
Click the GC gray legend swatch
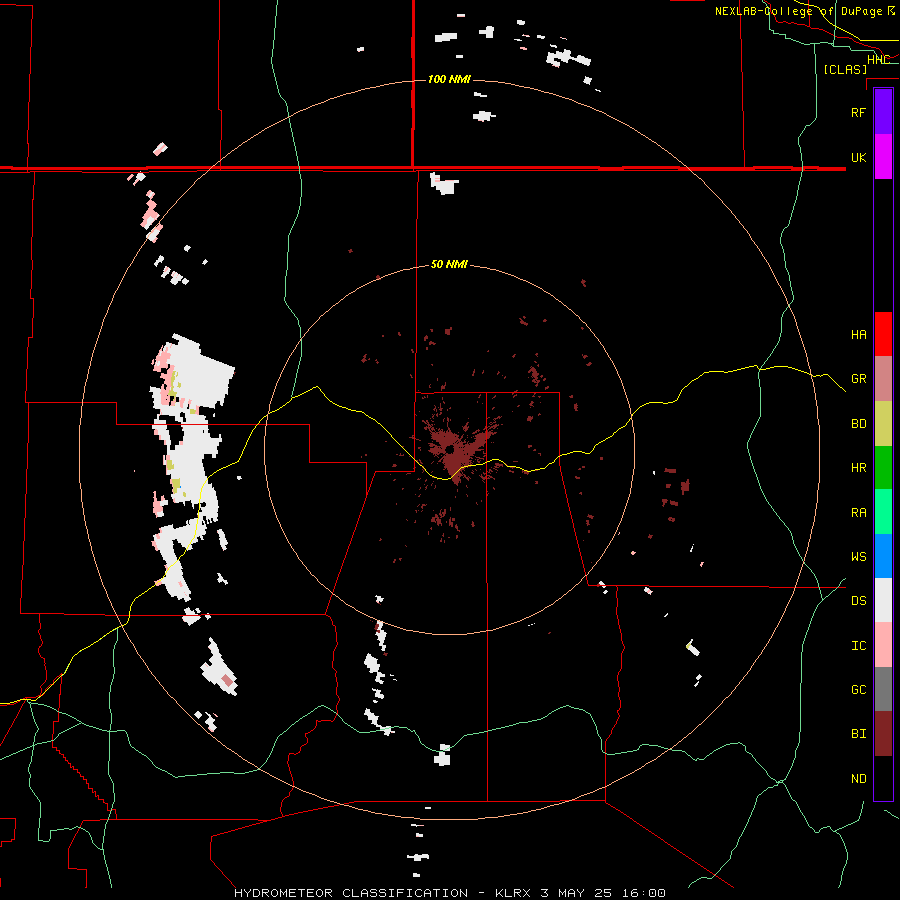(883, 689)
